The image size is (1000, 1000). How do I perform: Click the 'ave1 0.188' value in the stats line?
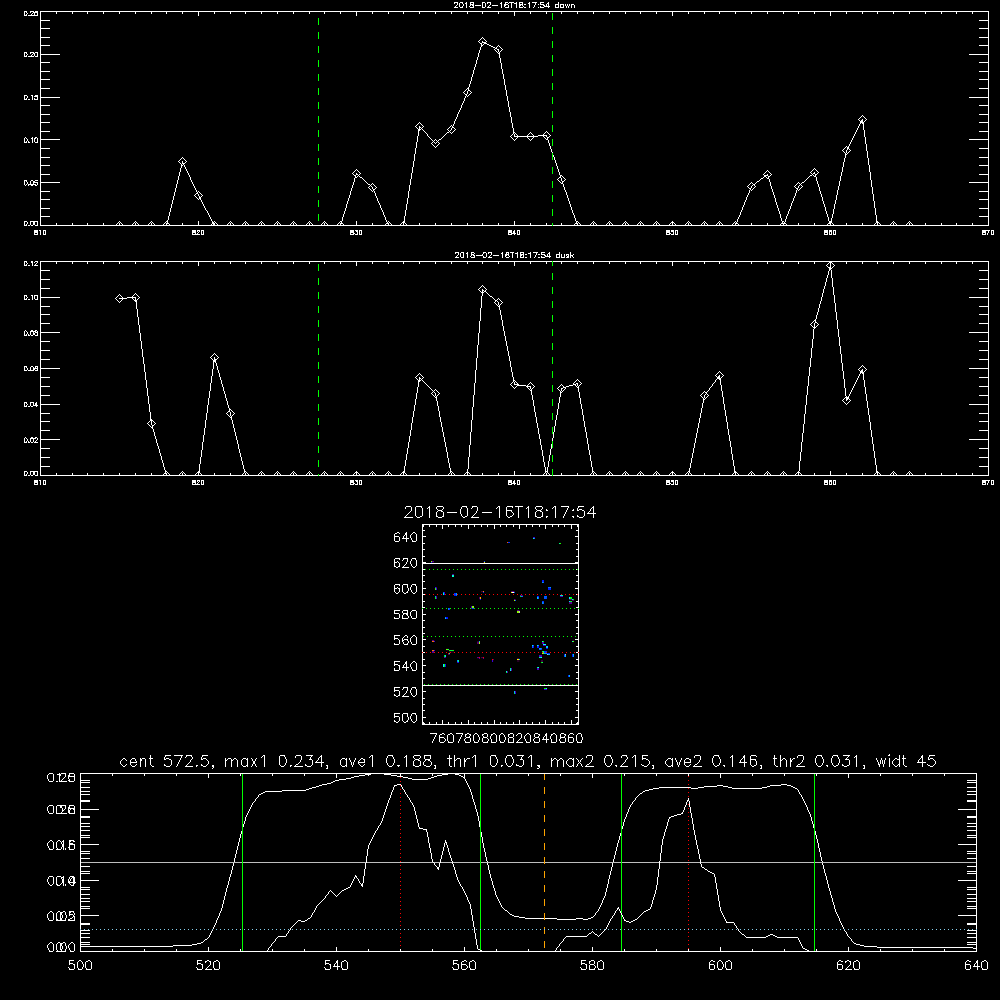[x=388, y=761]
